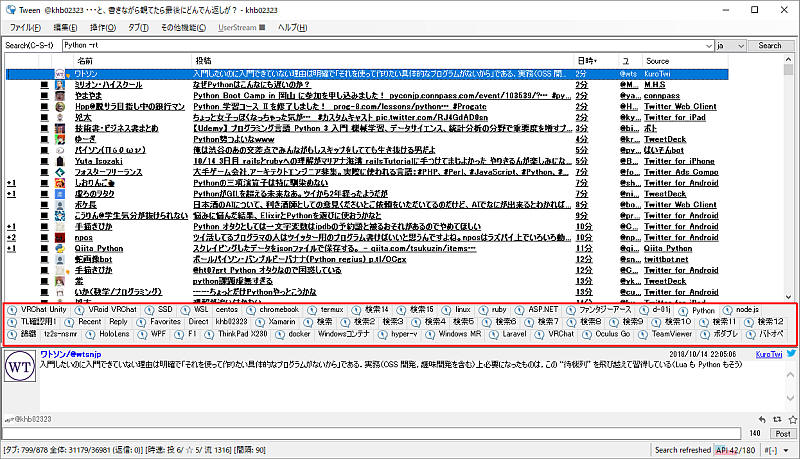Image resolution: width=800 pixels, height=459 pixels.
Task: Switch to the docker tab
Action: pos(293,334)
